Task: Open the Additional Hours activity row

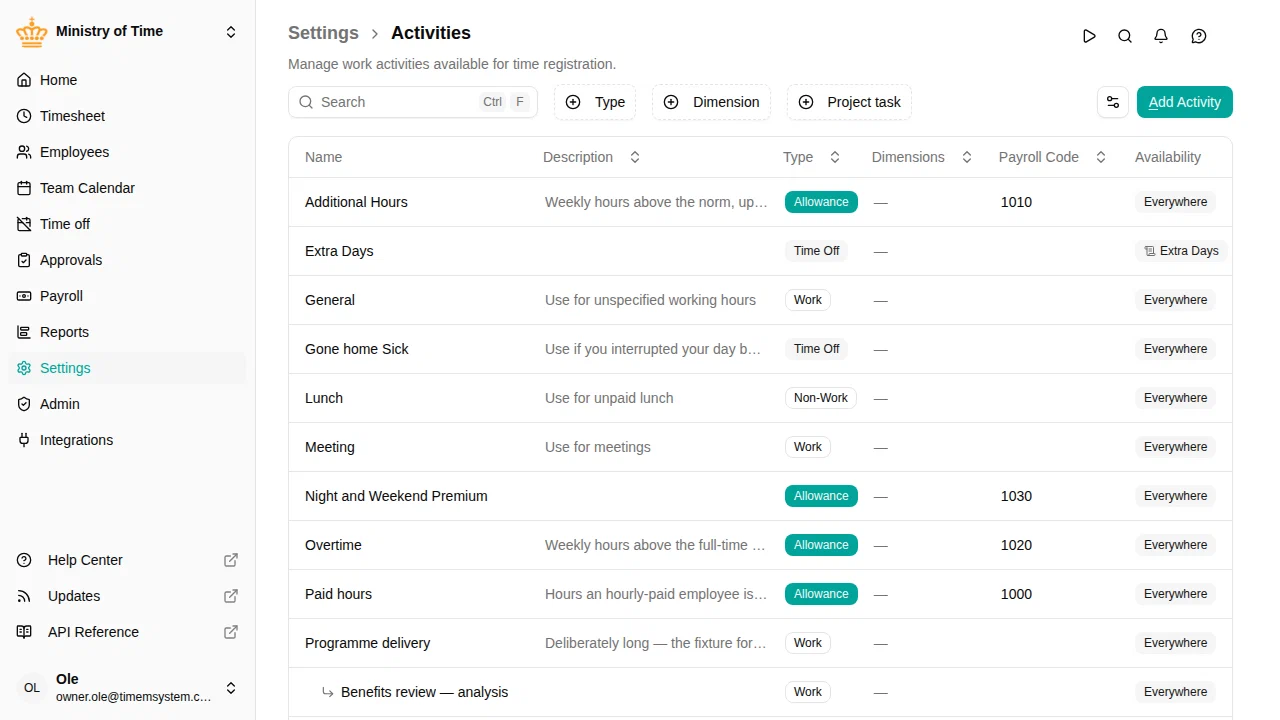Action: (x=760, y=202)
